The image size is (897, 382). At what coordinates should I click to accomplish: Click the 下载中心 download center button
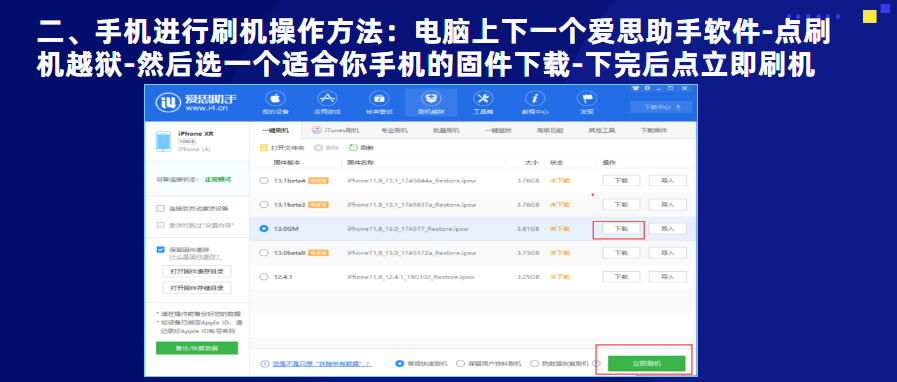click(x=661, y=107)
